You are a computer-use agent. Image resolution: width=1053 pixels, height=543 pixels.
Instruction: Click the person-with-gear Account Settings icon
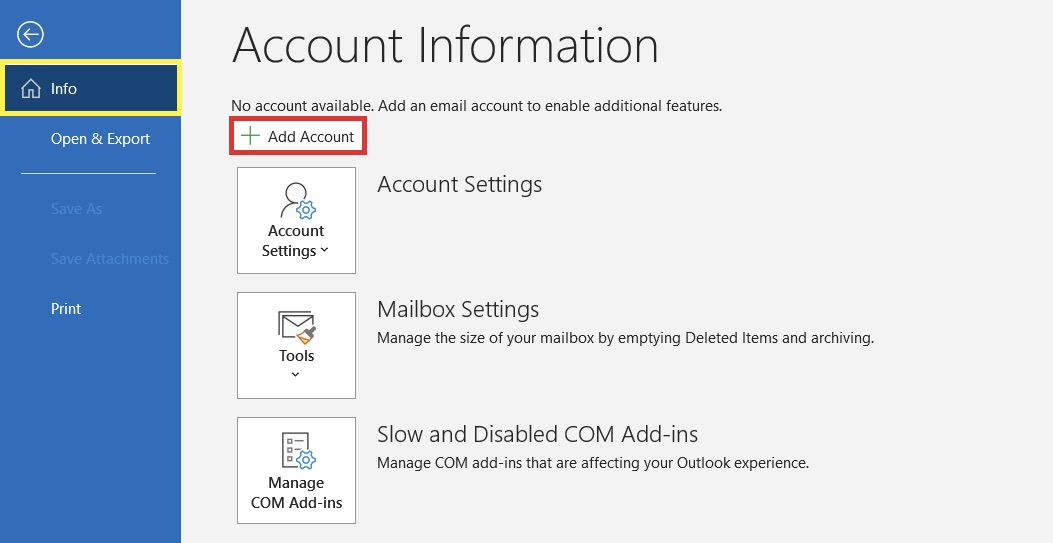(x=296, y=200)
